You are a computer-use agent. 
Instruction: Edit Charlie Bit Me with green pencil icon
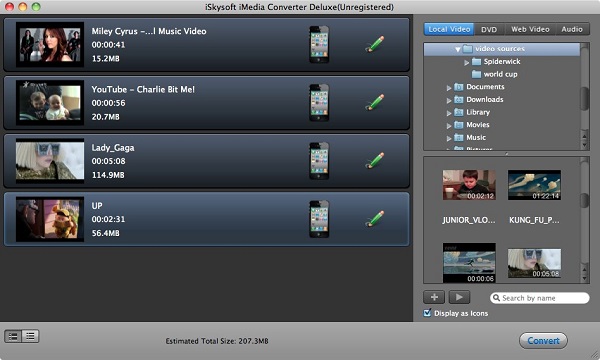point(375,102)
